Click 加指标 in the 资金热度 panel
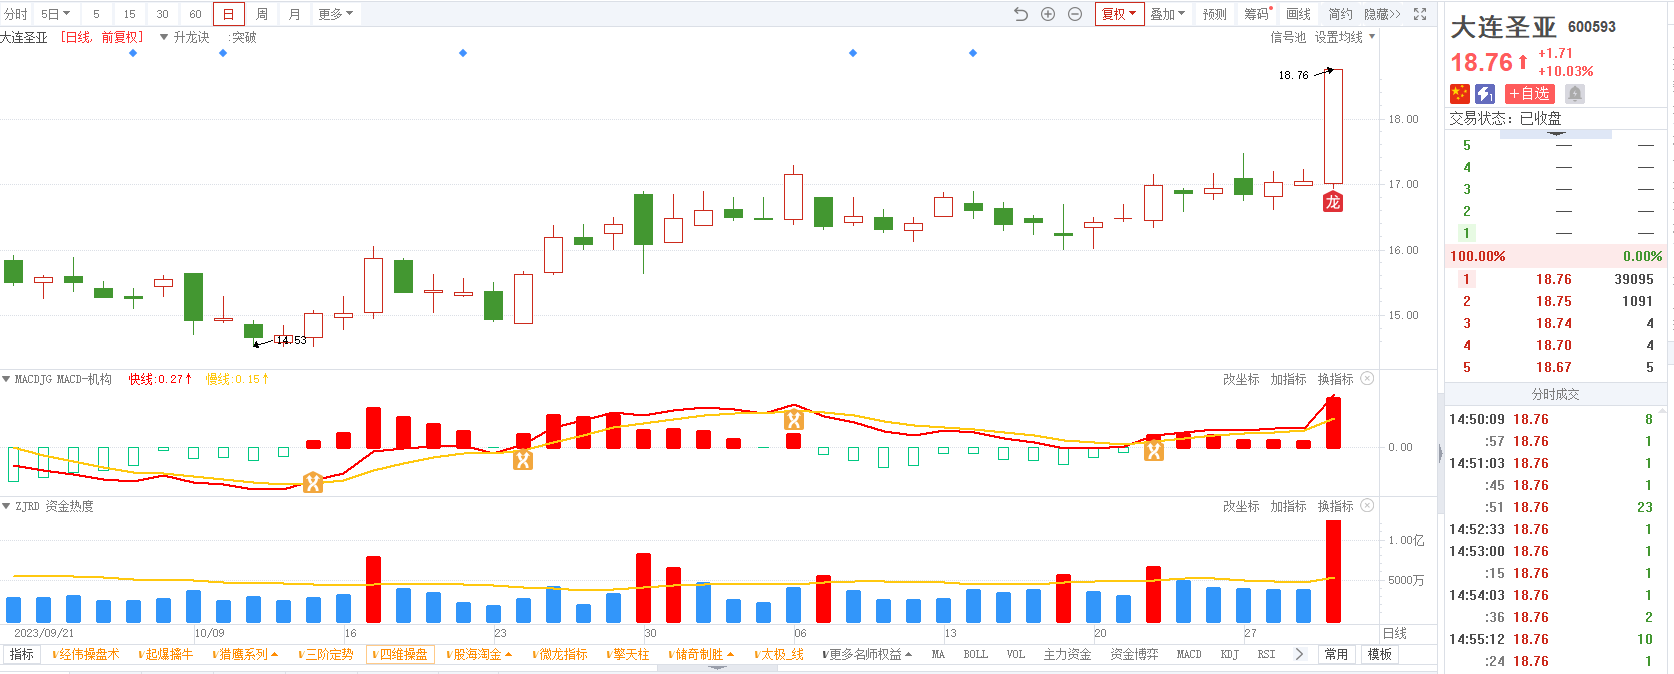Viewport: 1674px width, 674px height. point(1288,506)
